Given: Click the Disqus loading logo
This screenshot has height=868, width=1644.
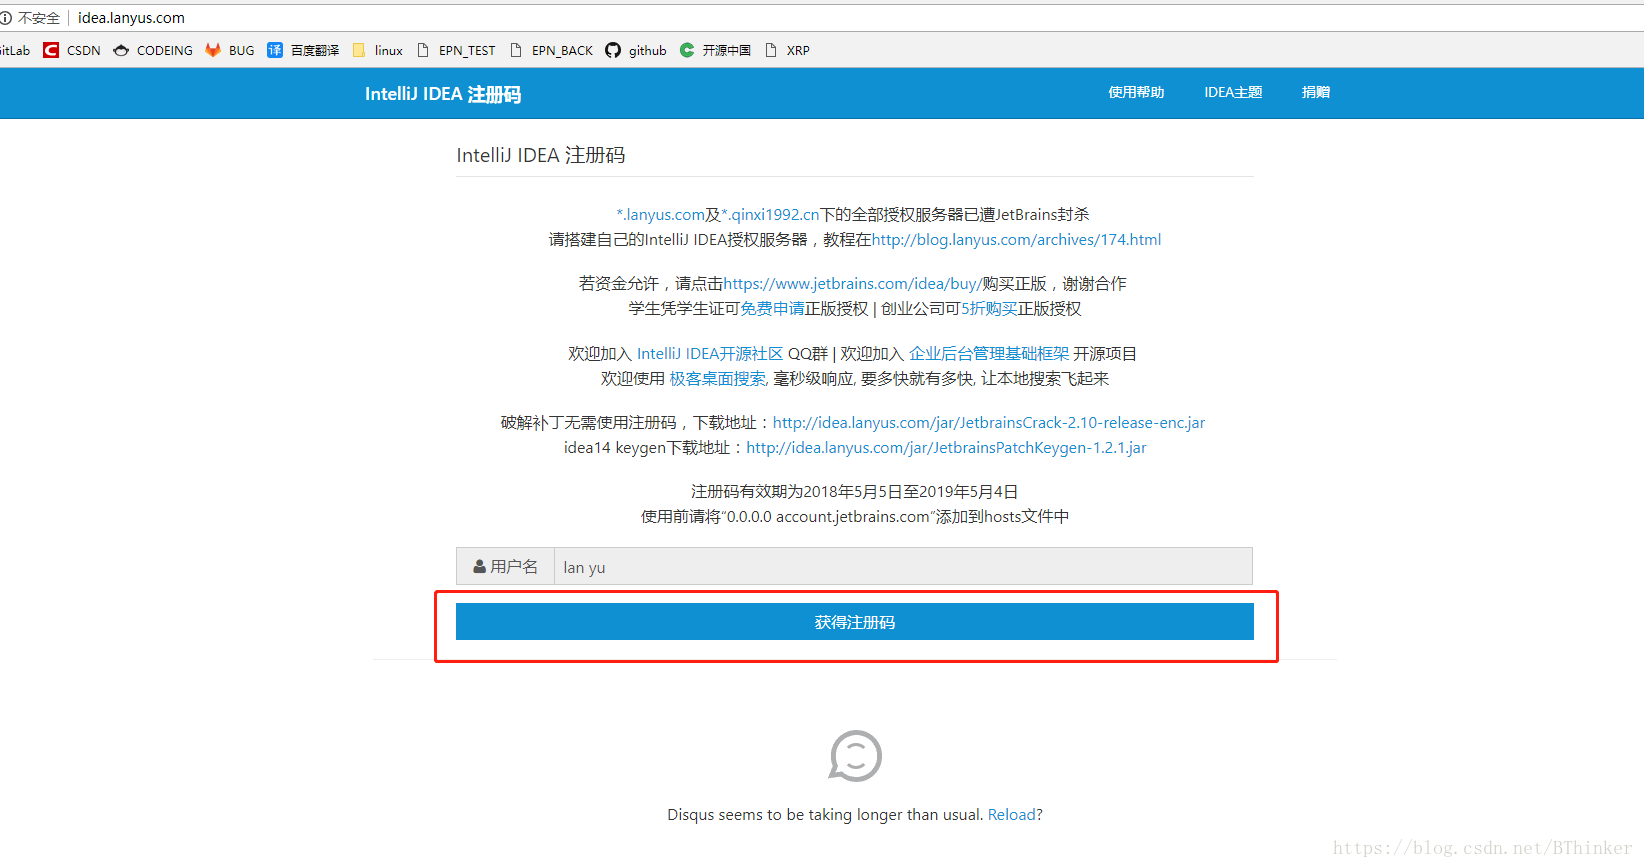Looking at the screenshot, I should [855, 756].
